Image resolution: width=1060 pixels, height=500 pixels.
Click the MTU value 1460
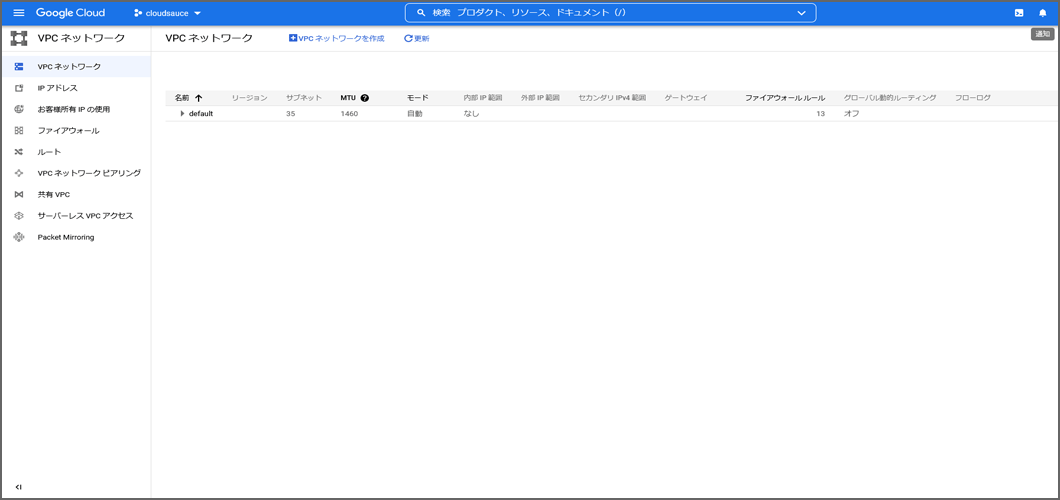(349, 114)
